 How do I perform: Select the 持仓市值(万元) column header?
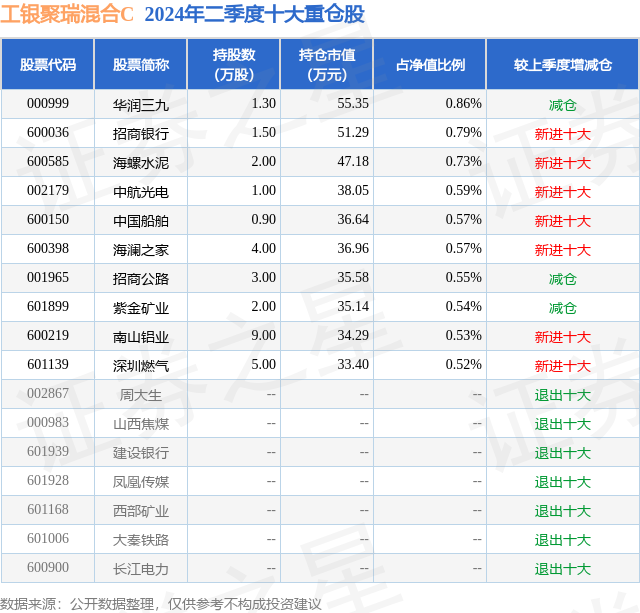pos(327,64)
